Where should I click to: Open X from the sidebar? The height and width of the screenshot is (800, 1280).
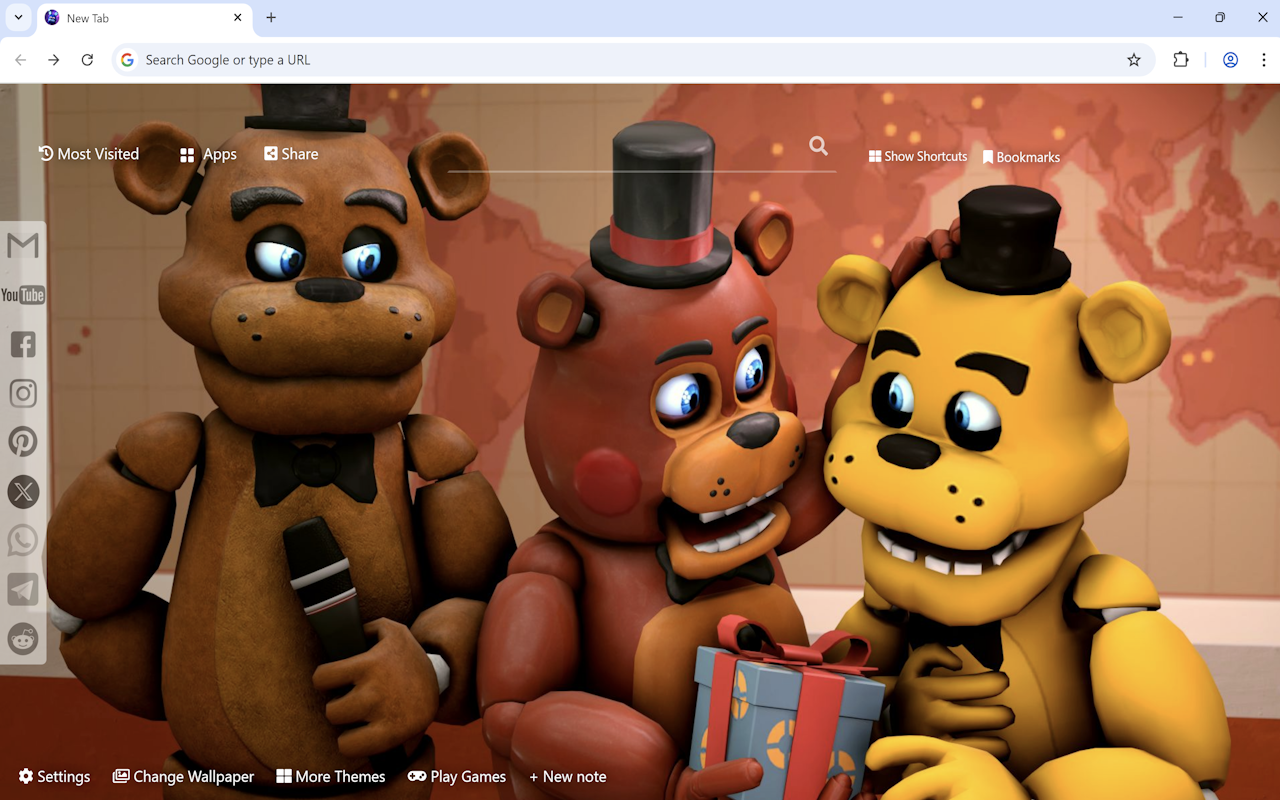[x=22, y=491]
